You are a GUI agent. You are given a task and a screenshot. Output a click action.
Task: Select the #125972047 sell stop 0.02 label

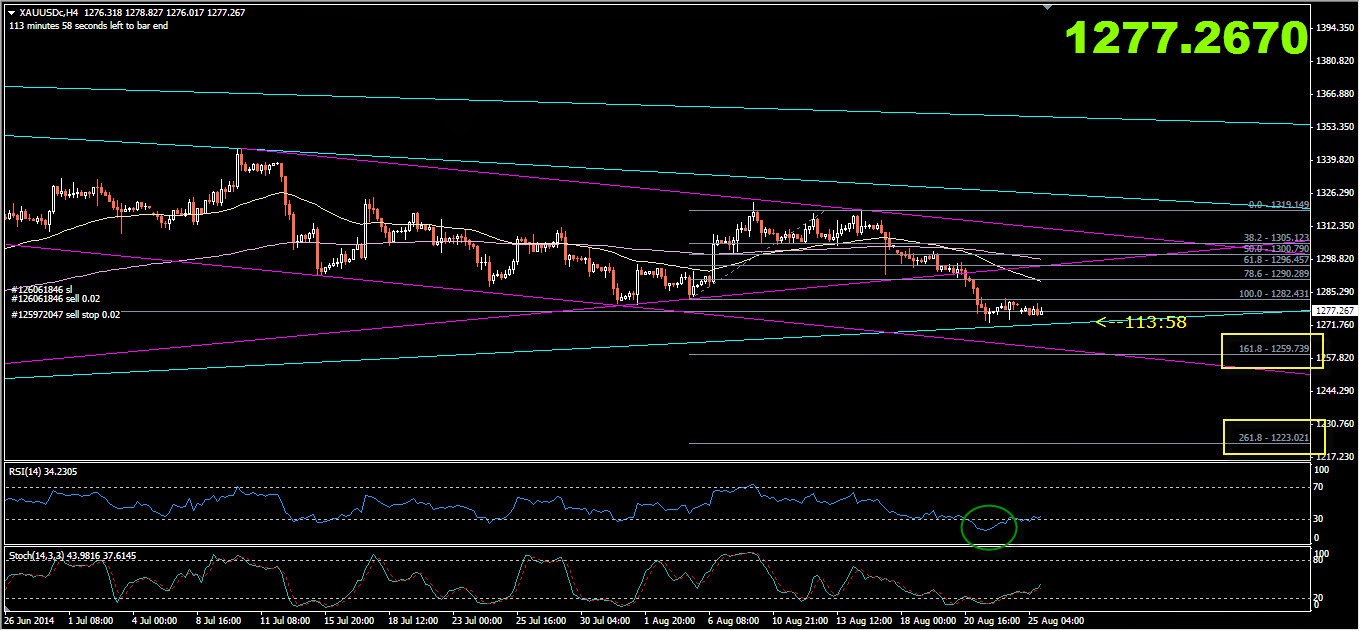[x=65, y=315]
